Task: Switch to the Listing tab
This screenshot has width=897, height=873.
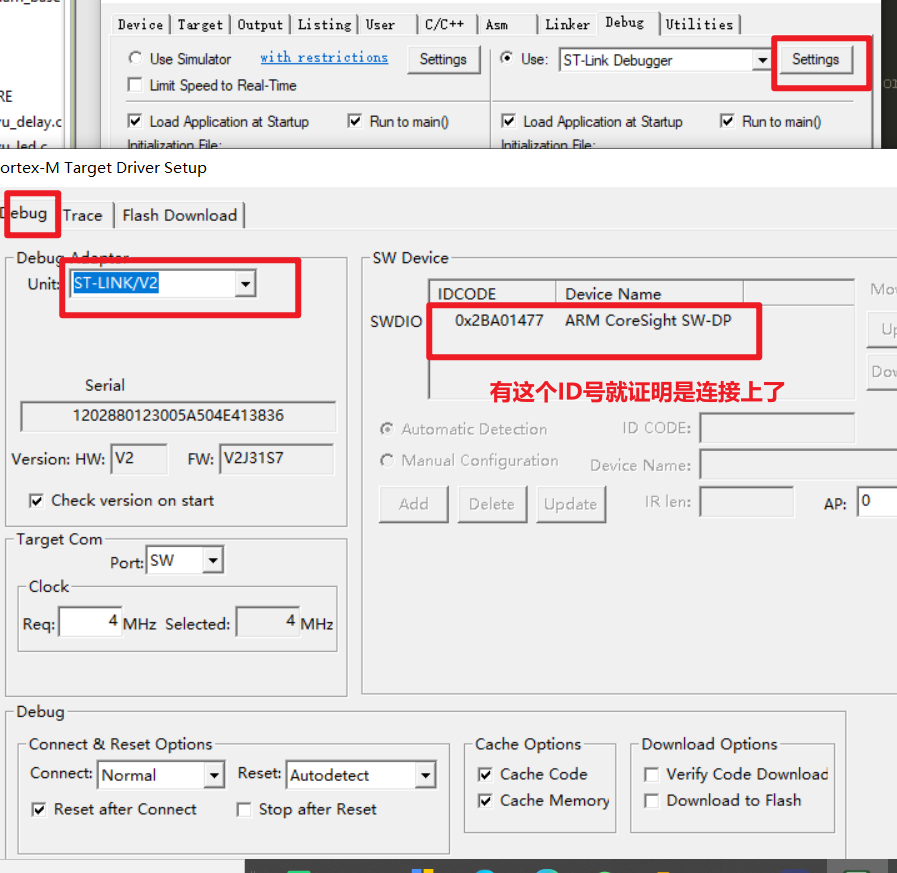Action: tap(324, 25)
